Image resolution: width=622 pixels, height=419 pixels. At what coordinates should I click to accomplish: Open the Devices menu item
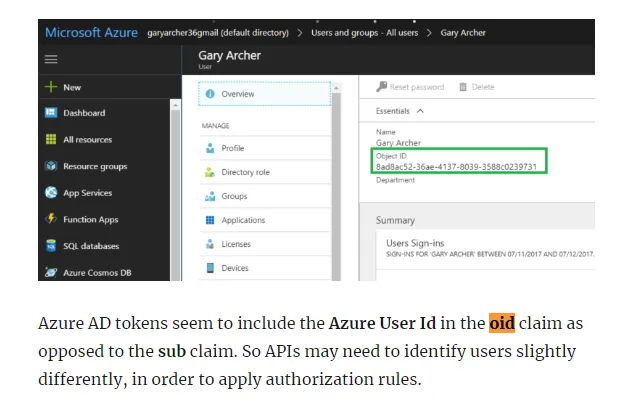click(x=265, y=268)
